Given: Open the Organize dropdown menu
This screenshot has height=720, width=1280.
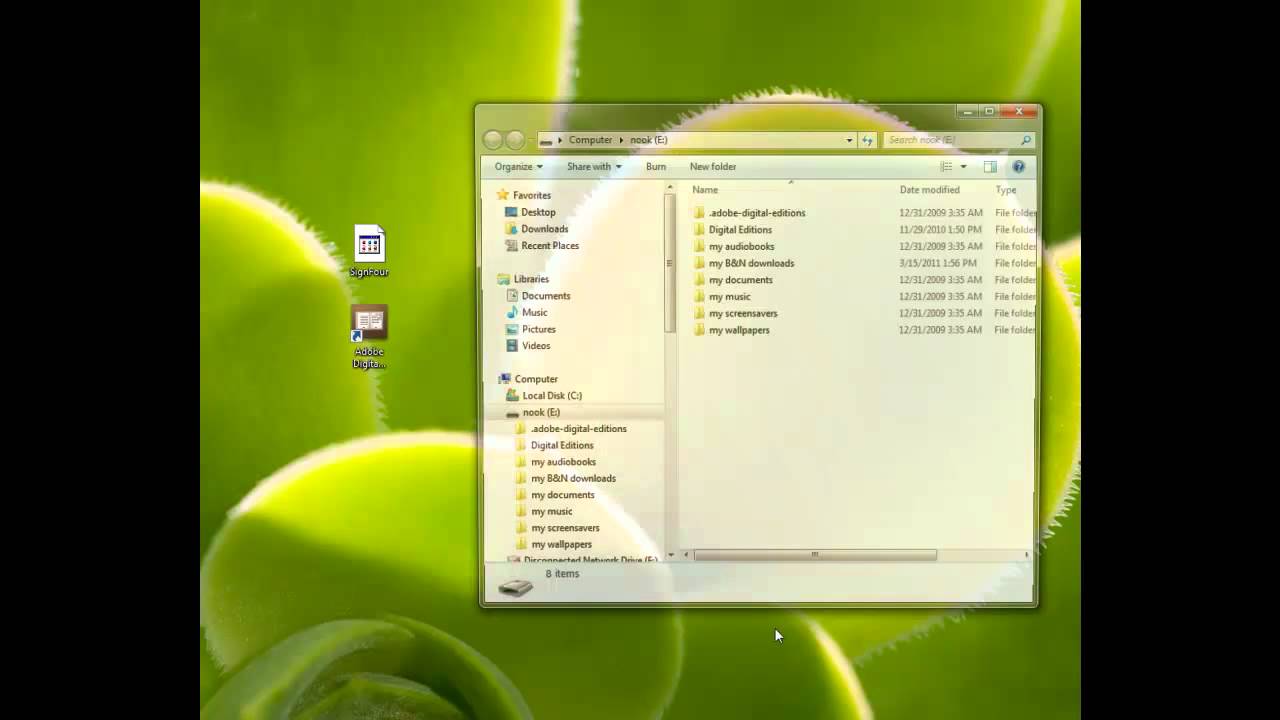Looking at the screenshot, I should (x=518, y=167).
